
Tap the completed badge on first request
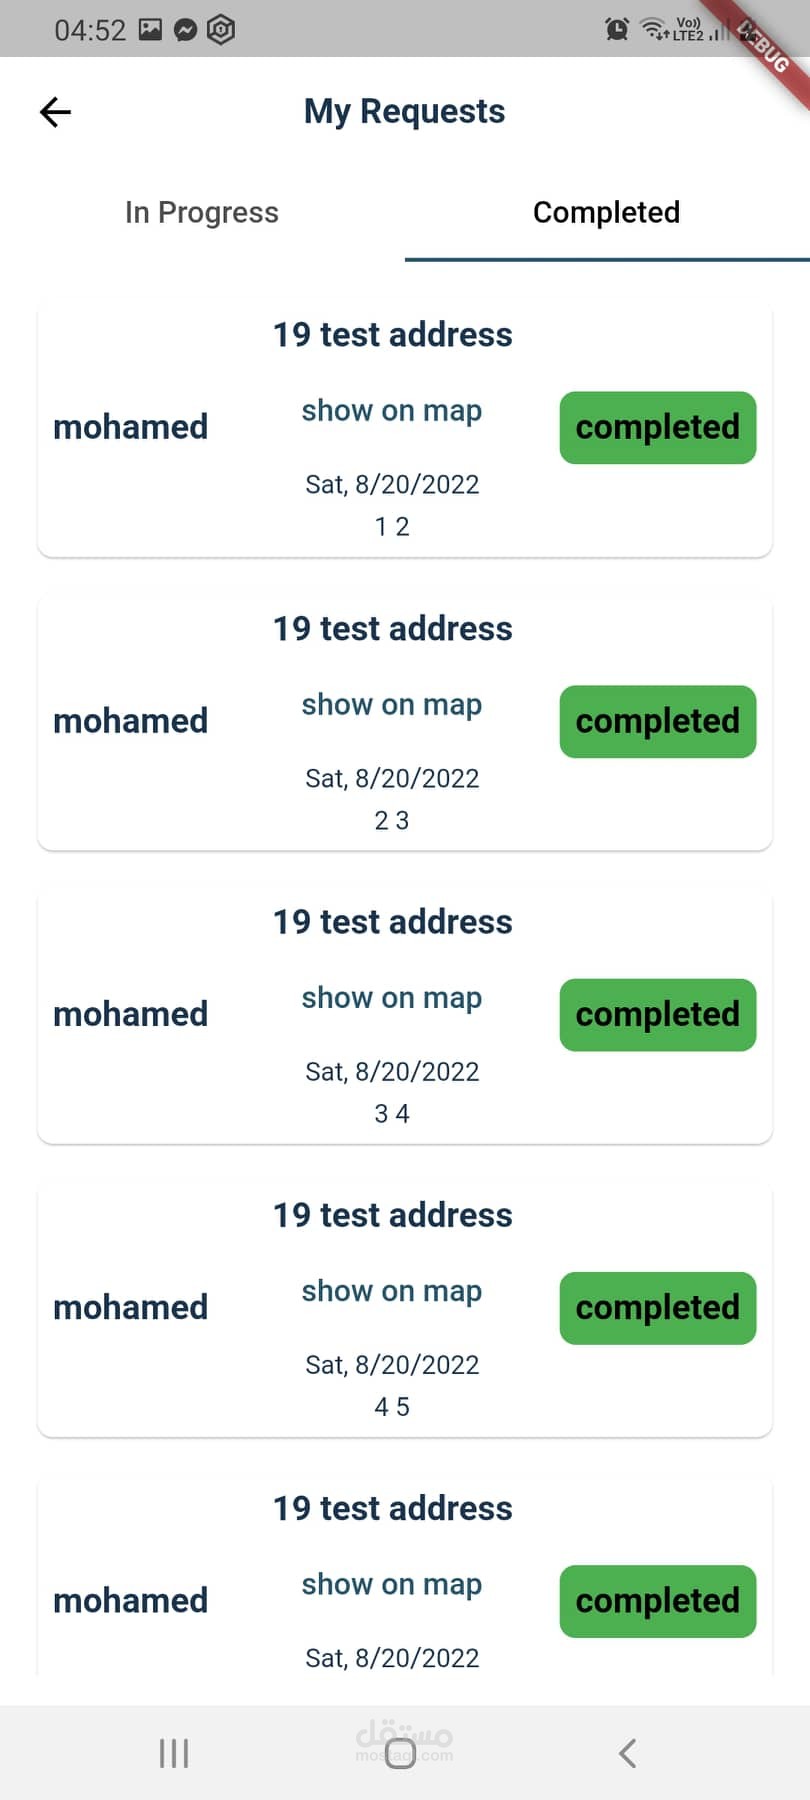click(x=657, y=428)
